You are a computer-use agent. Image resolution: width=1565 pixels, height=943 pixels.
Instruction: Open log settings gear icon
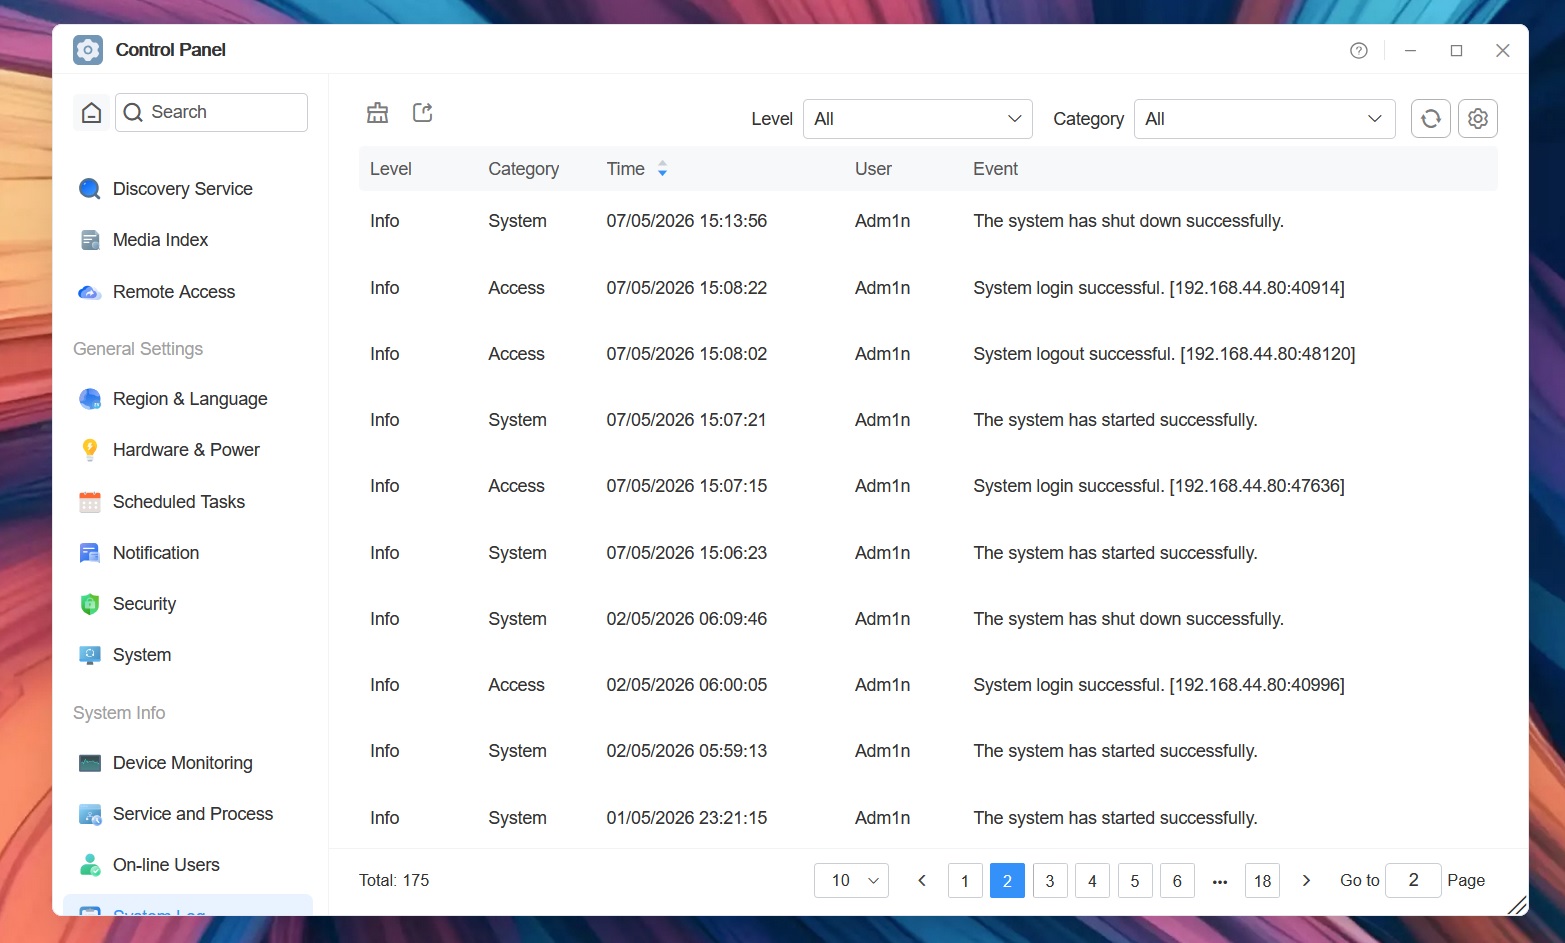tap(1477, 119)
